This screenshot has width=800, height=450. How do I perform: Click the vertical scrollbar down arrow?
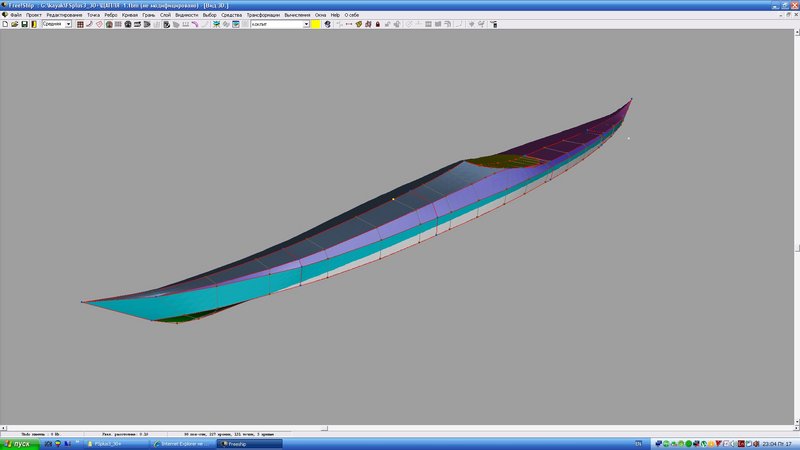(797, 422)
